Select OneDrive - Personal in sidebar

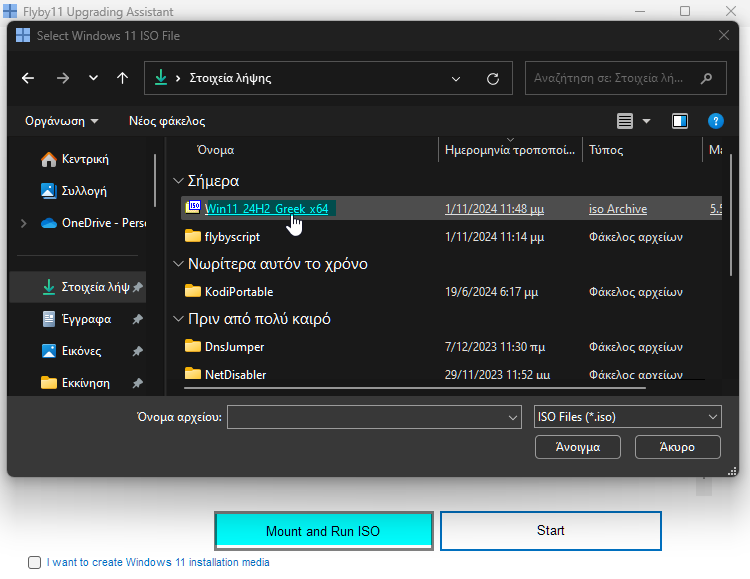(x=93, y=223)
